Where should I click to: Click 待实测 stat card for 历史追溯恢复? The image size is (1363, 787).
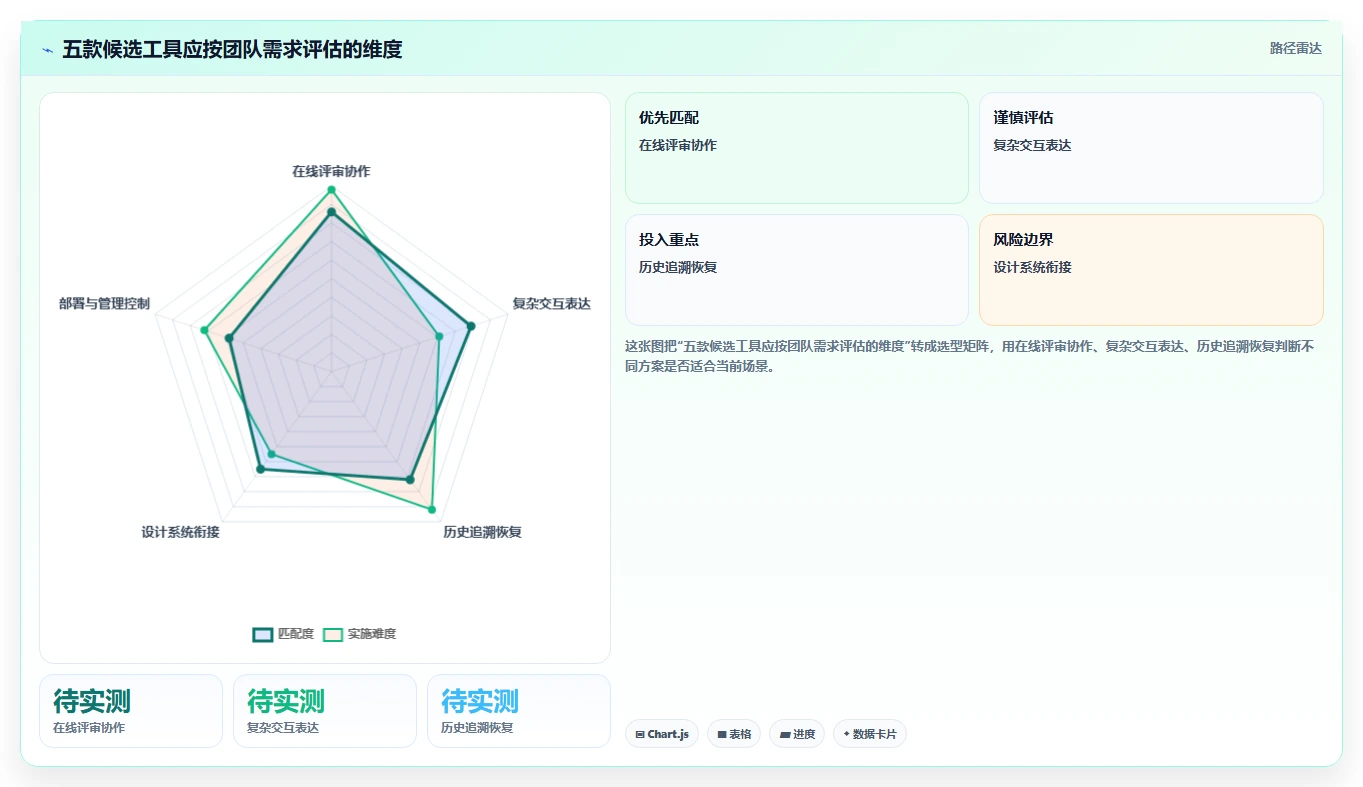(518, 711)
